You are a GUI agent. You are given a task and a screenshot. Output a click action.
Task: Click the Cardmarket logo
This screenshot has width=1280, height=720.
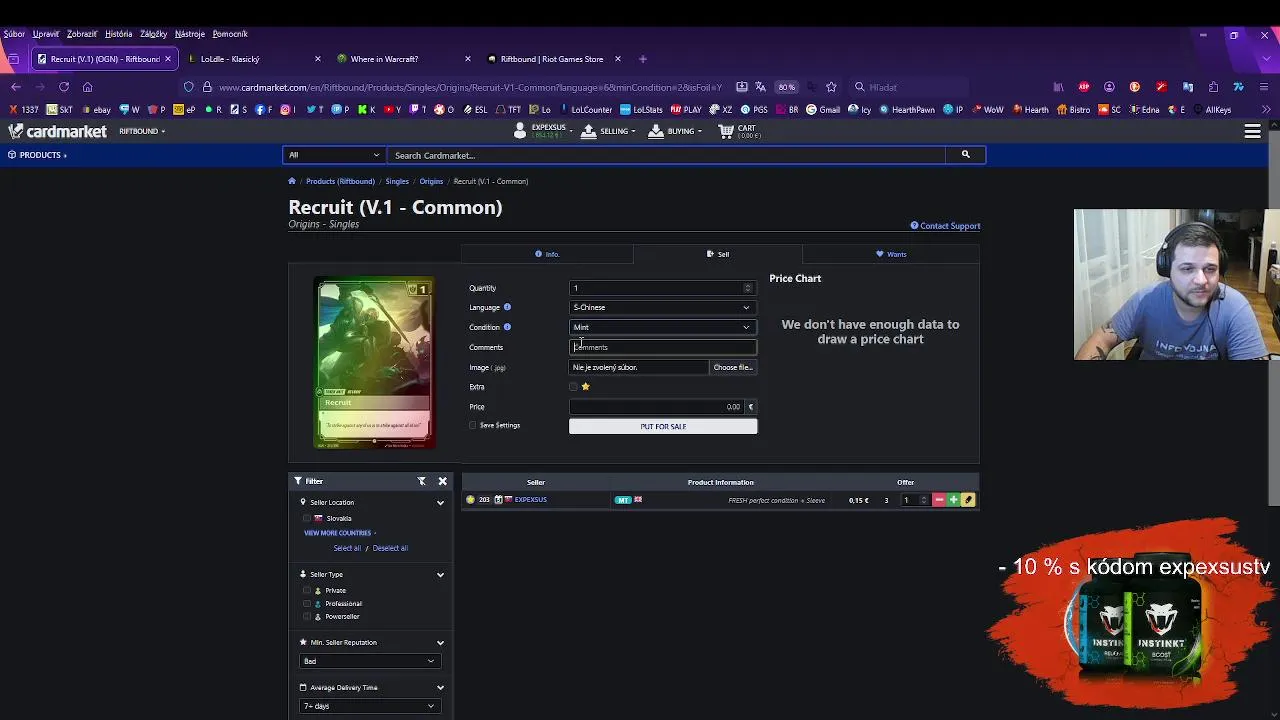[58, 131]
